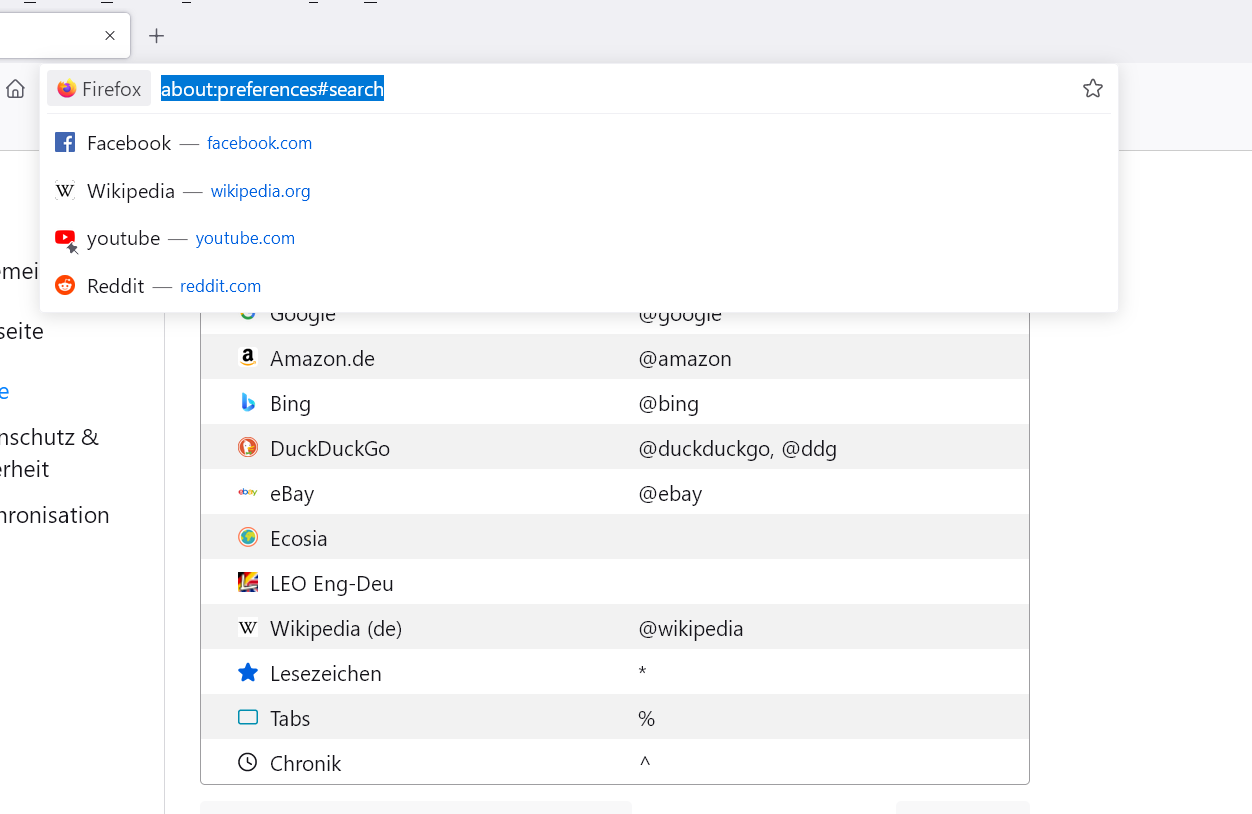Select the Facebook suggestion
1252x814 pixels.
coord(129,143)
